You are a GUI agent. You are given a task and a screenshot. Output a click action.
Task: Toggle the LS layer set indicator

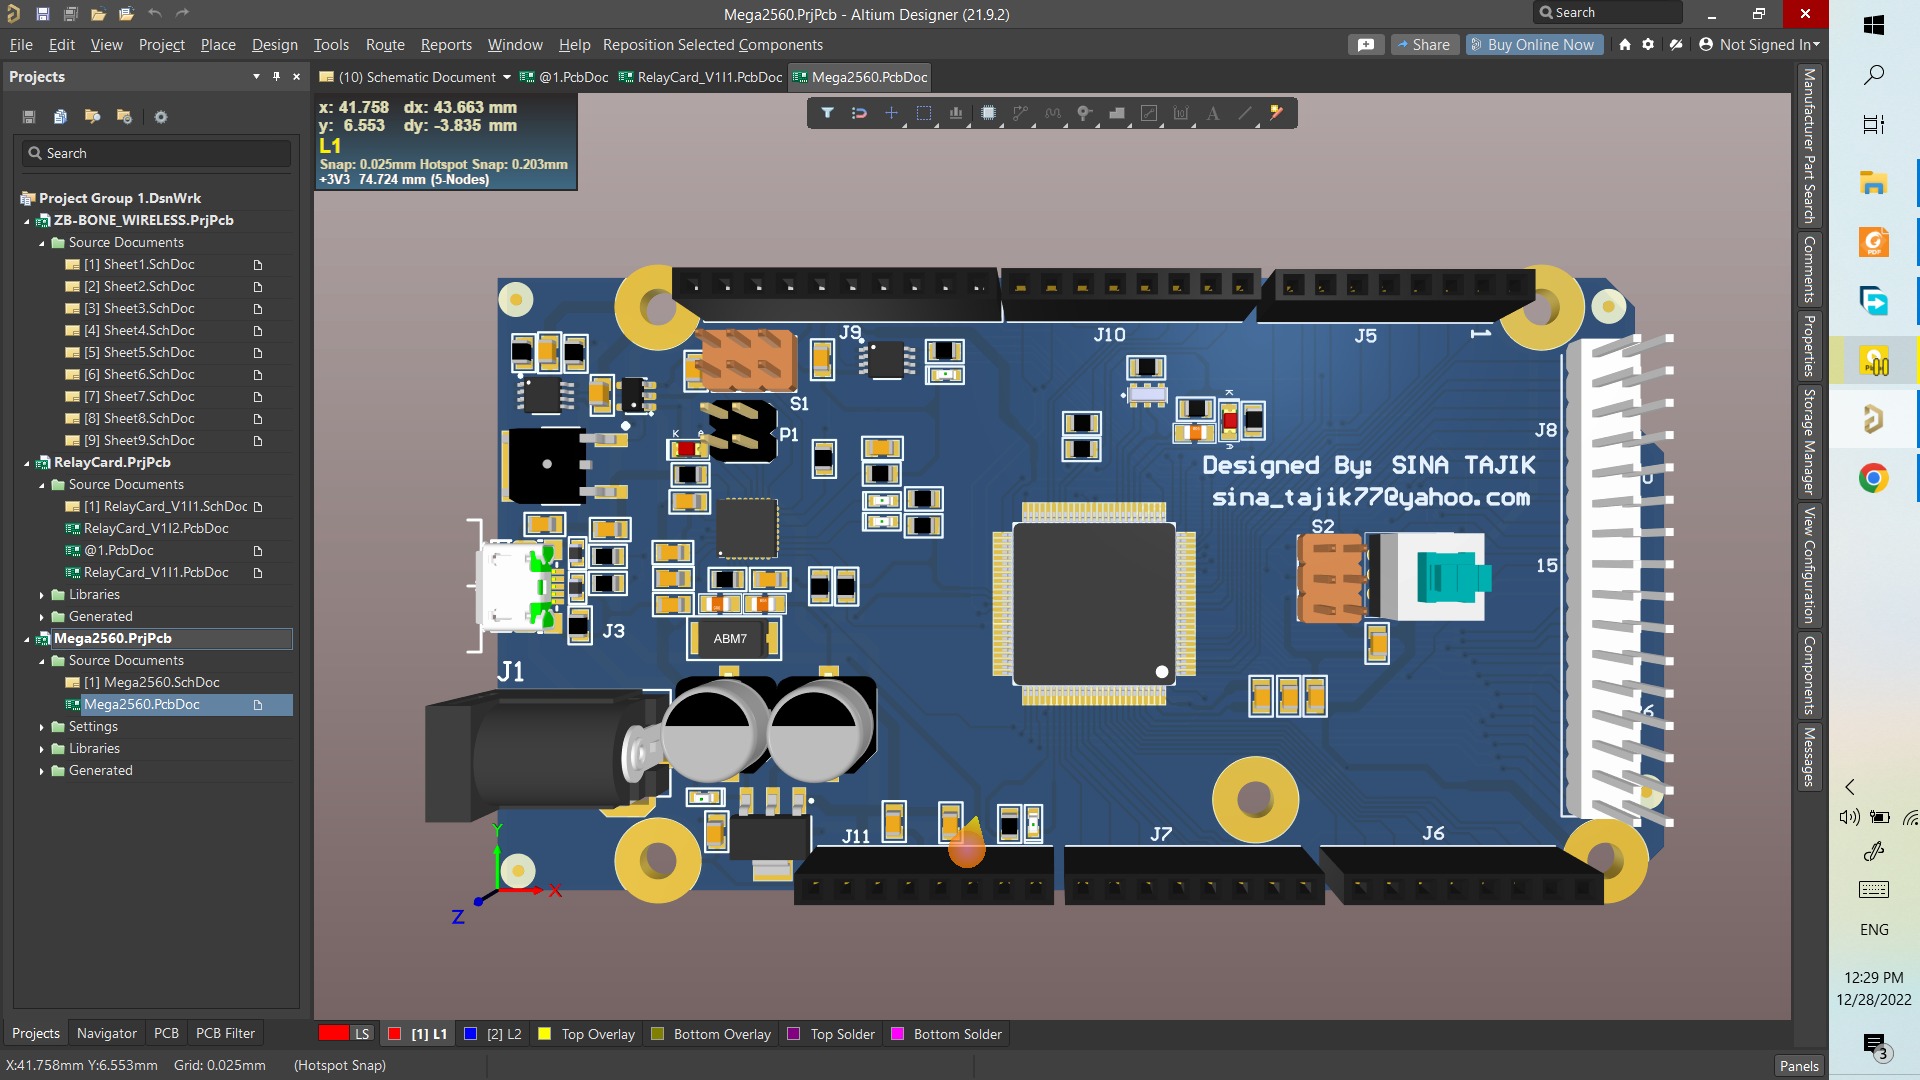tap(345, 1033)
